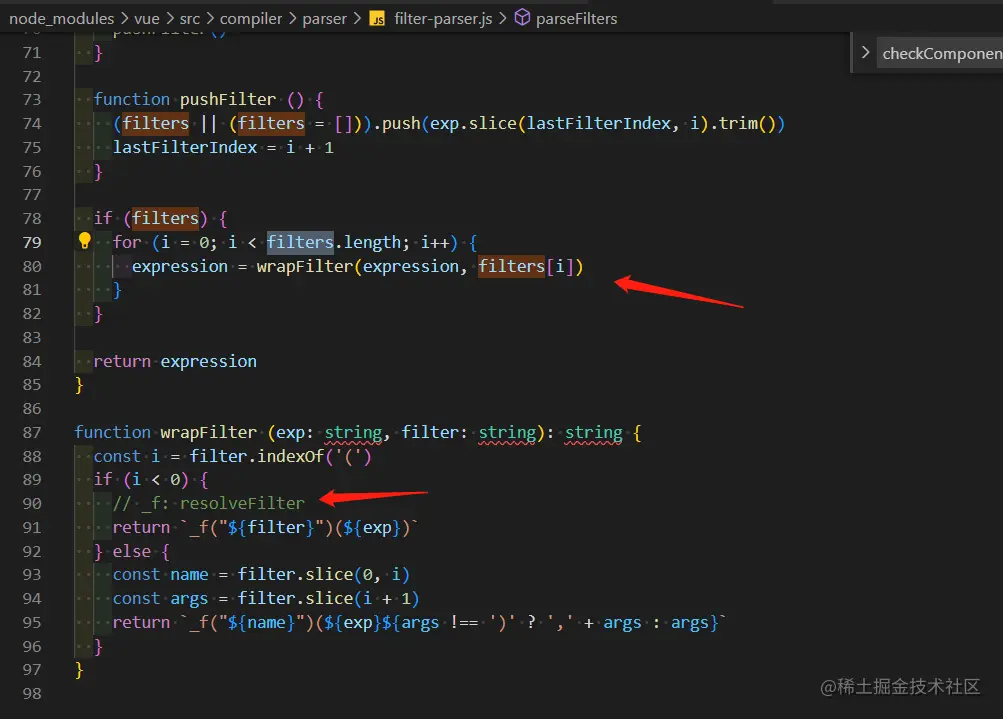Open the compiler breadcrumb segment
Image resolution: width=1003 pixels, height=719 pixels.
pos(251,19)
